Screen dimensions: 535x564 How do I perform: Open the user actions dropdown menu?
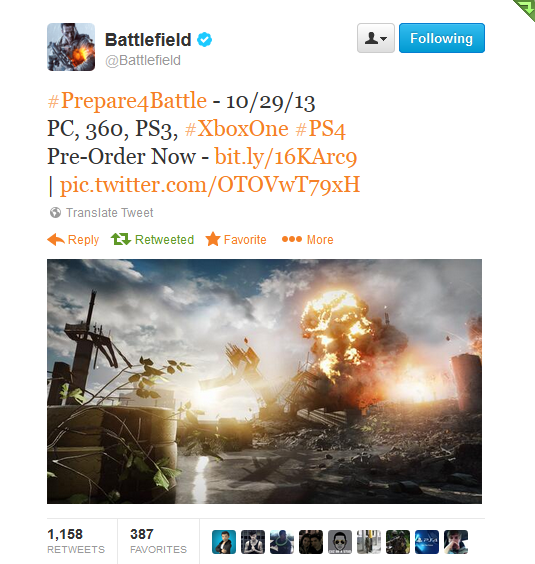(x=376, y=38)
